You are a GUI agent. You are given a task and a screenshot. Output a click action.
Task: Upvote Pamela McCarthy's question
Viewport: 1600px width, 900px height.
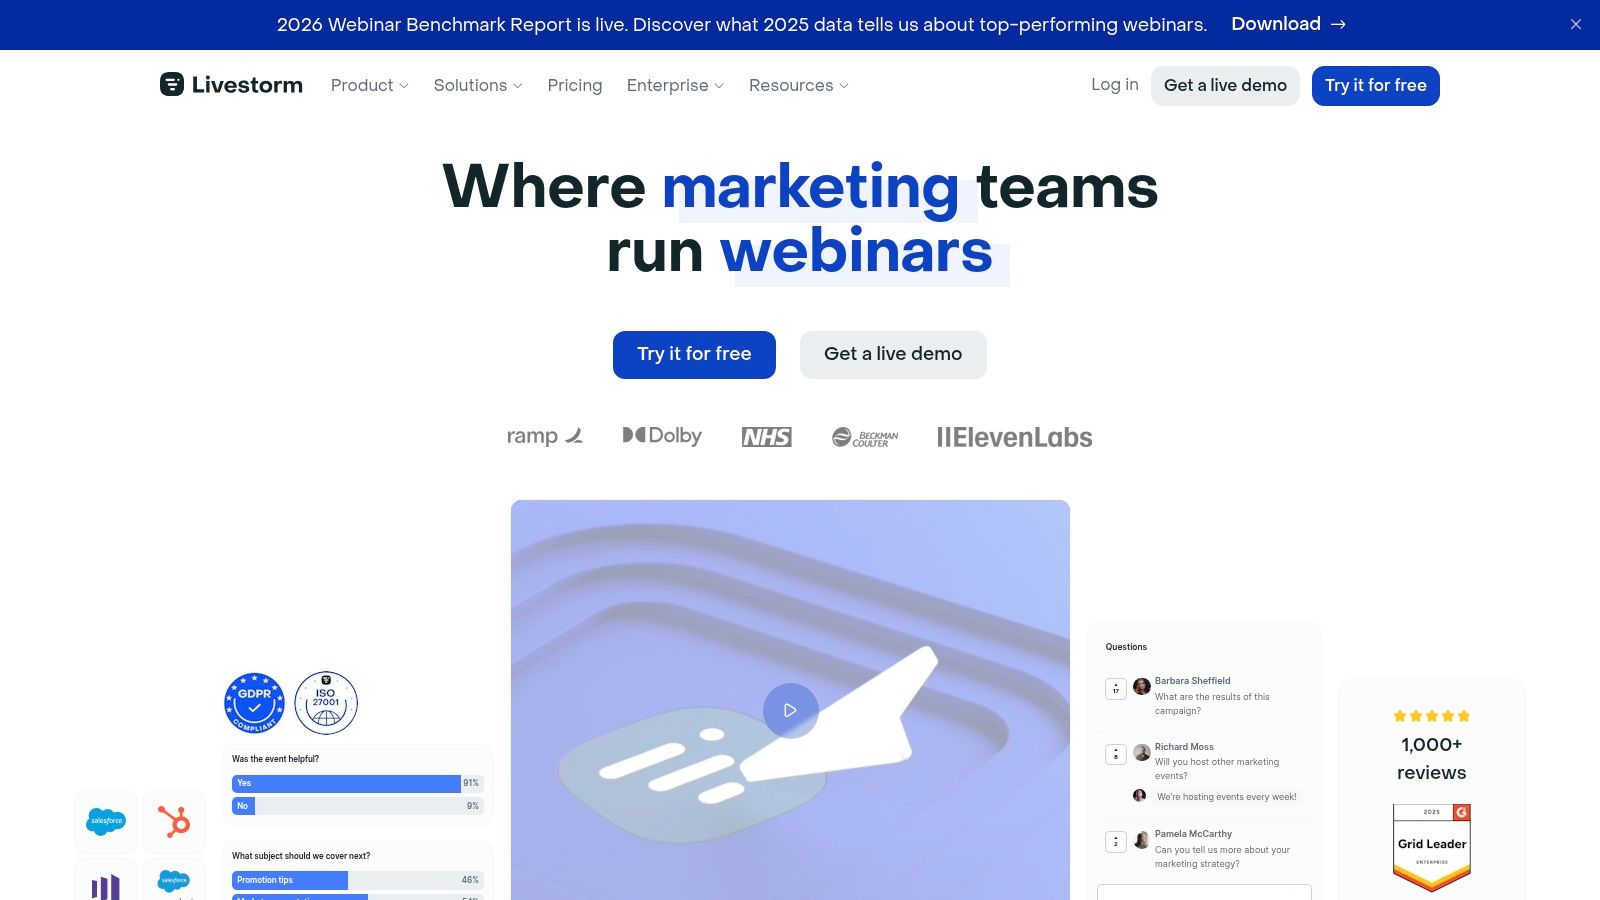point(1116,841)
